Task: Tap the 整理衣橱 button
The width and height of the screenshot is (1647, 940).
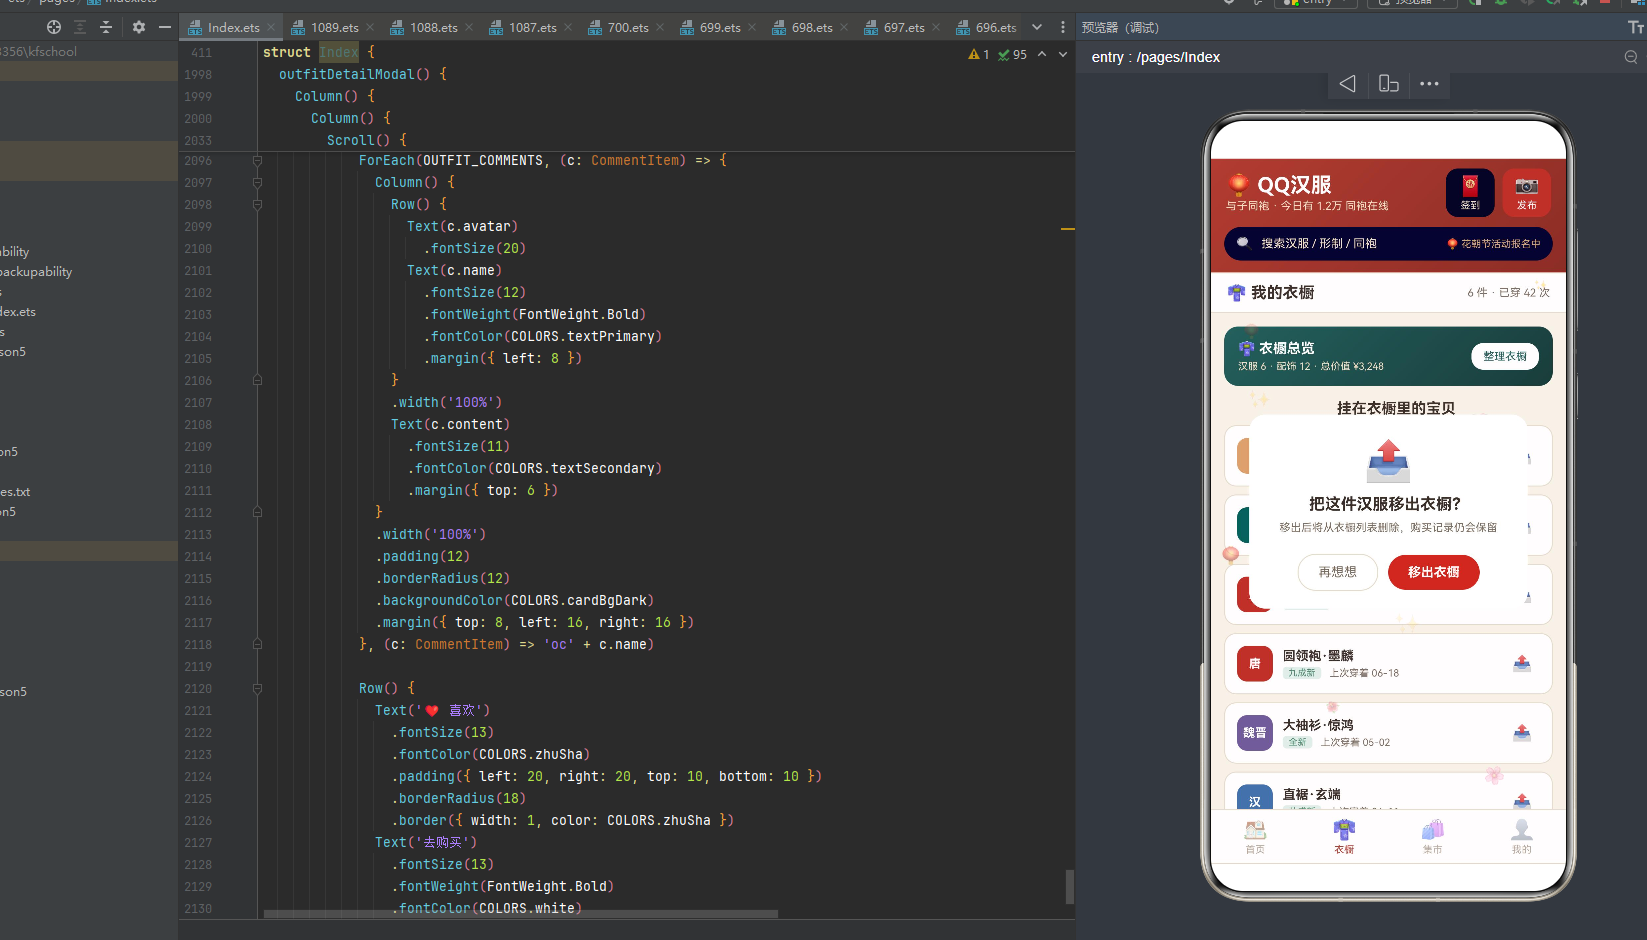Action: 1505,357
